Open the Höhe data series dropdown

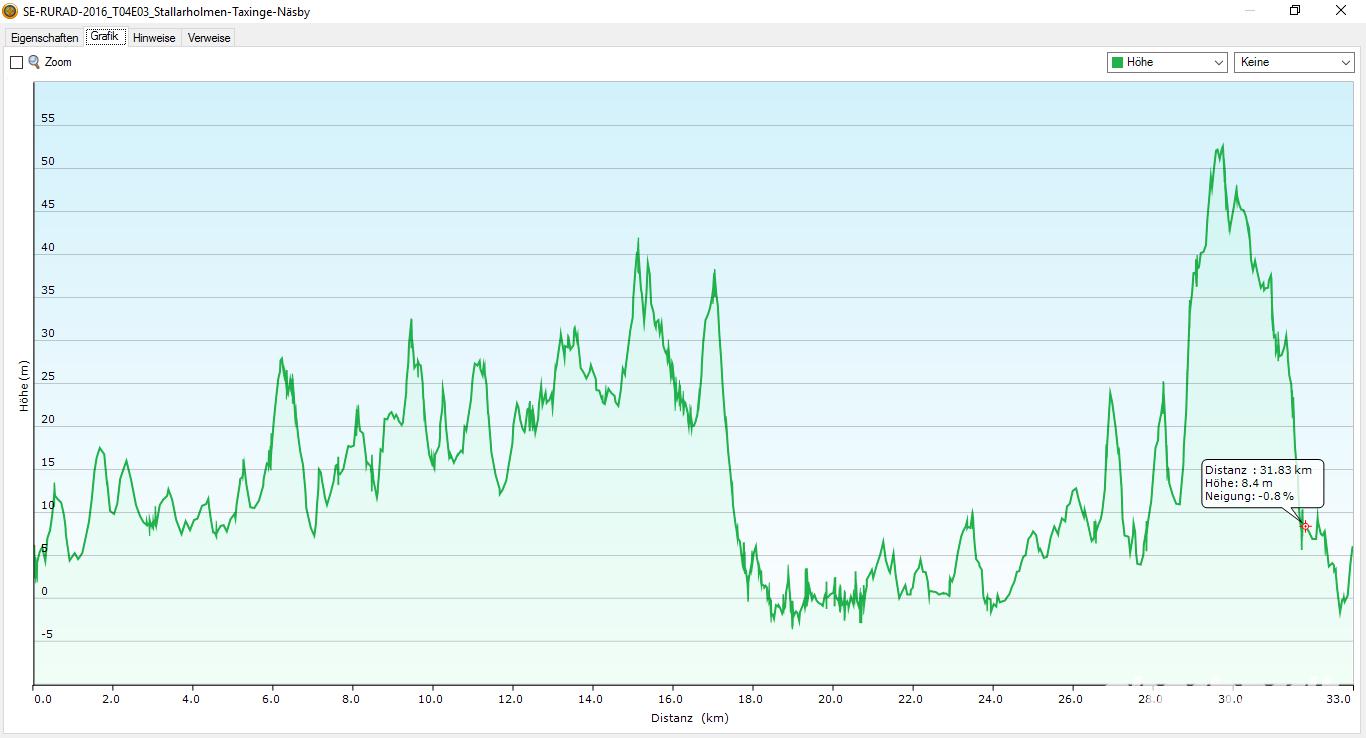(x=1167, y=62)
